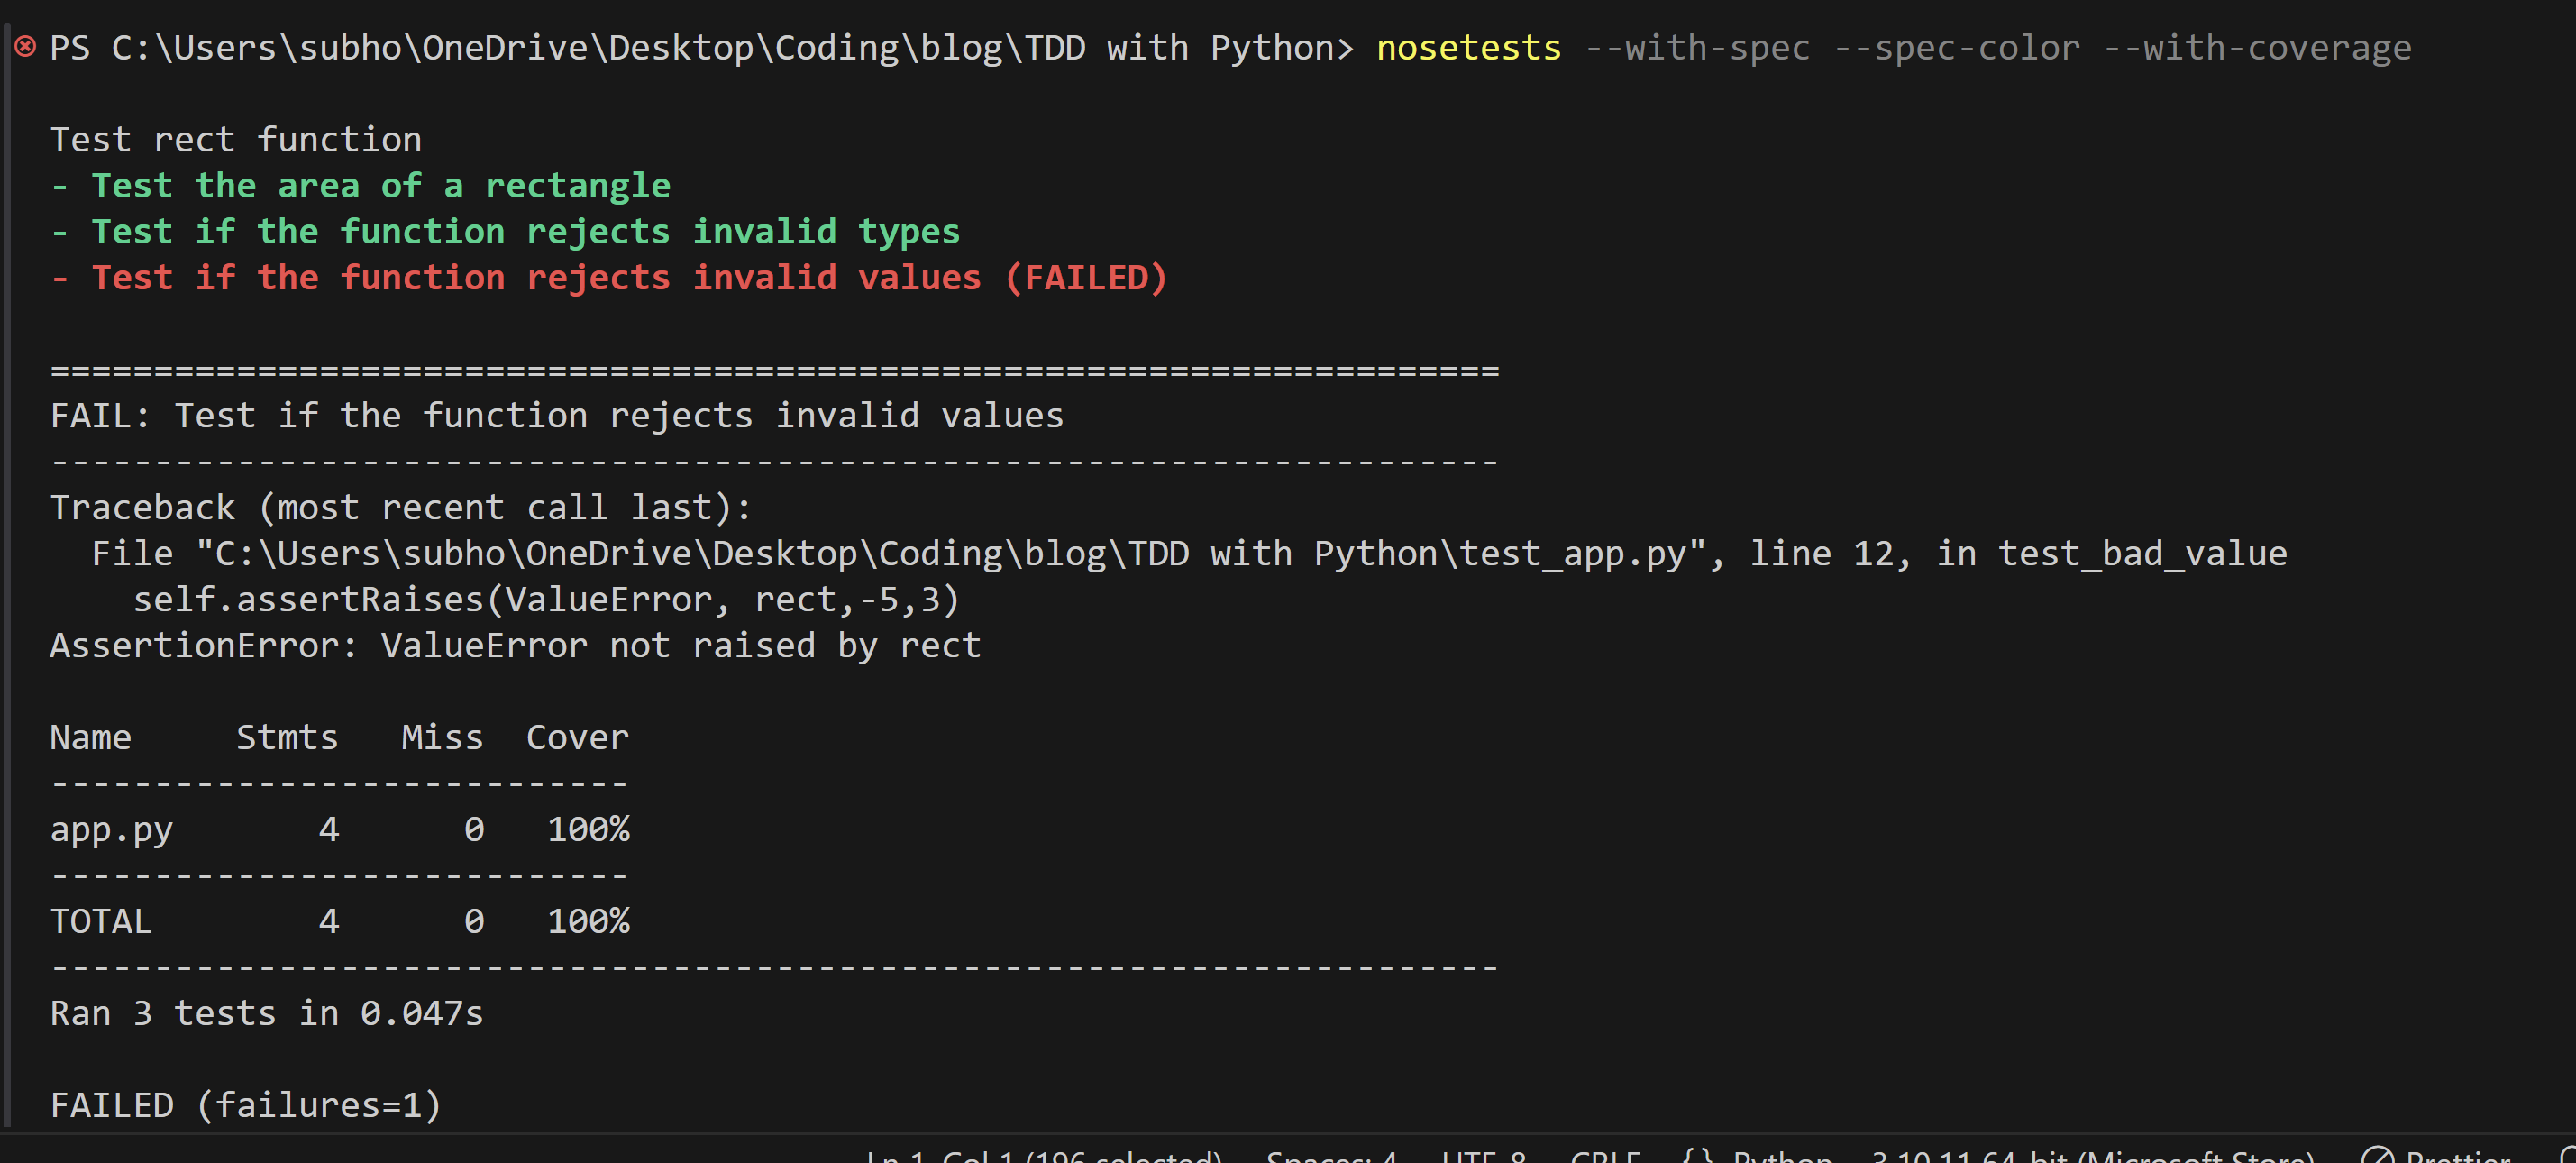The height and width of the screenshot is (1163, 2576).
Task: Click the final FAILED (failures=1) line
Action: click(x=246, y=1105)
